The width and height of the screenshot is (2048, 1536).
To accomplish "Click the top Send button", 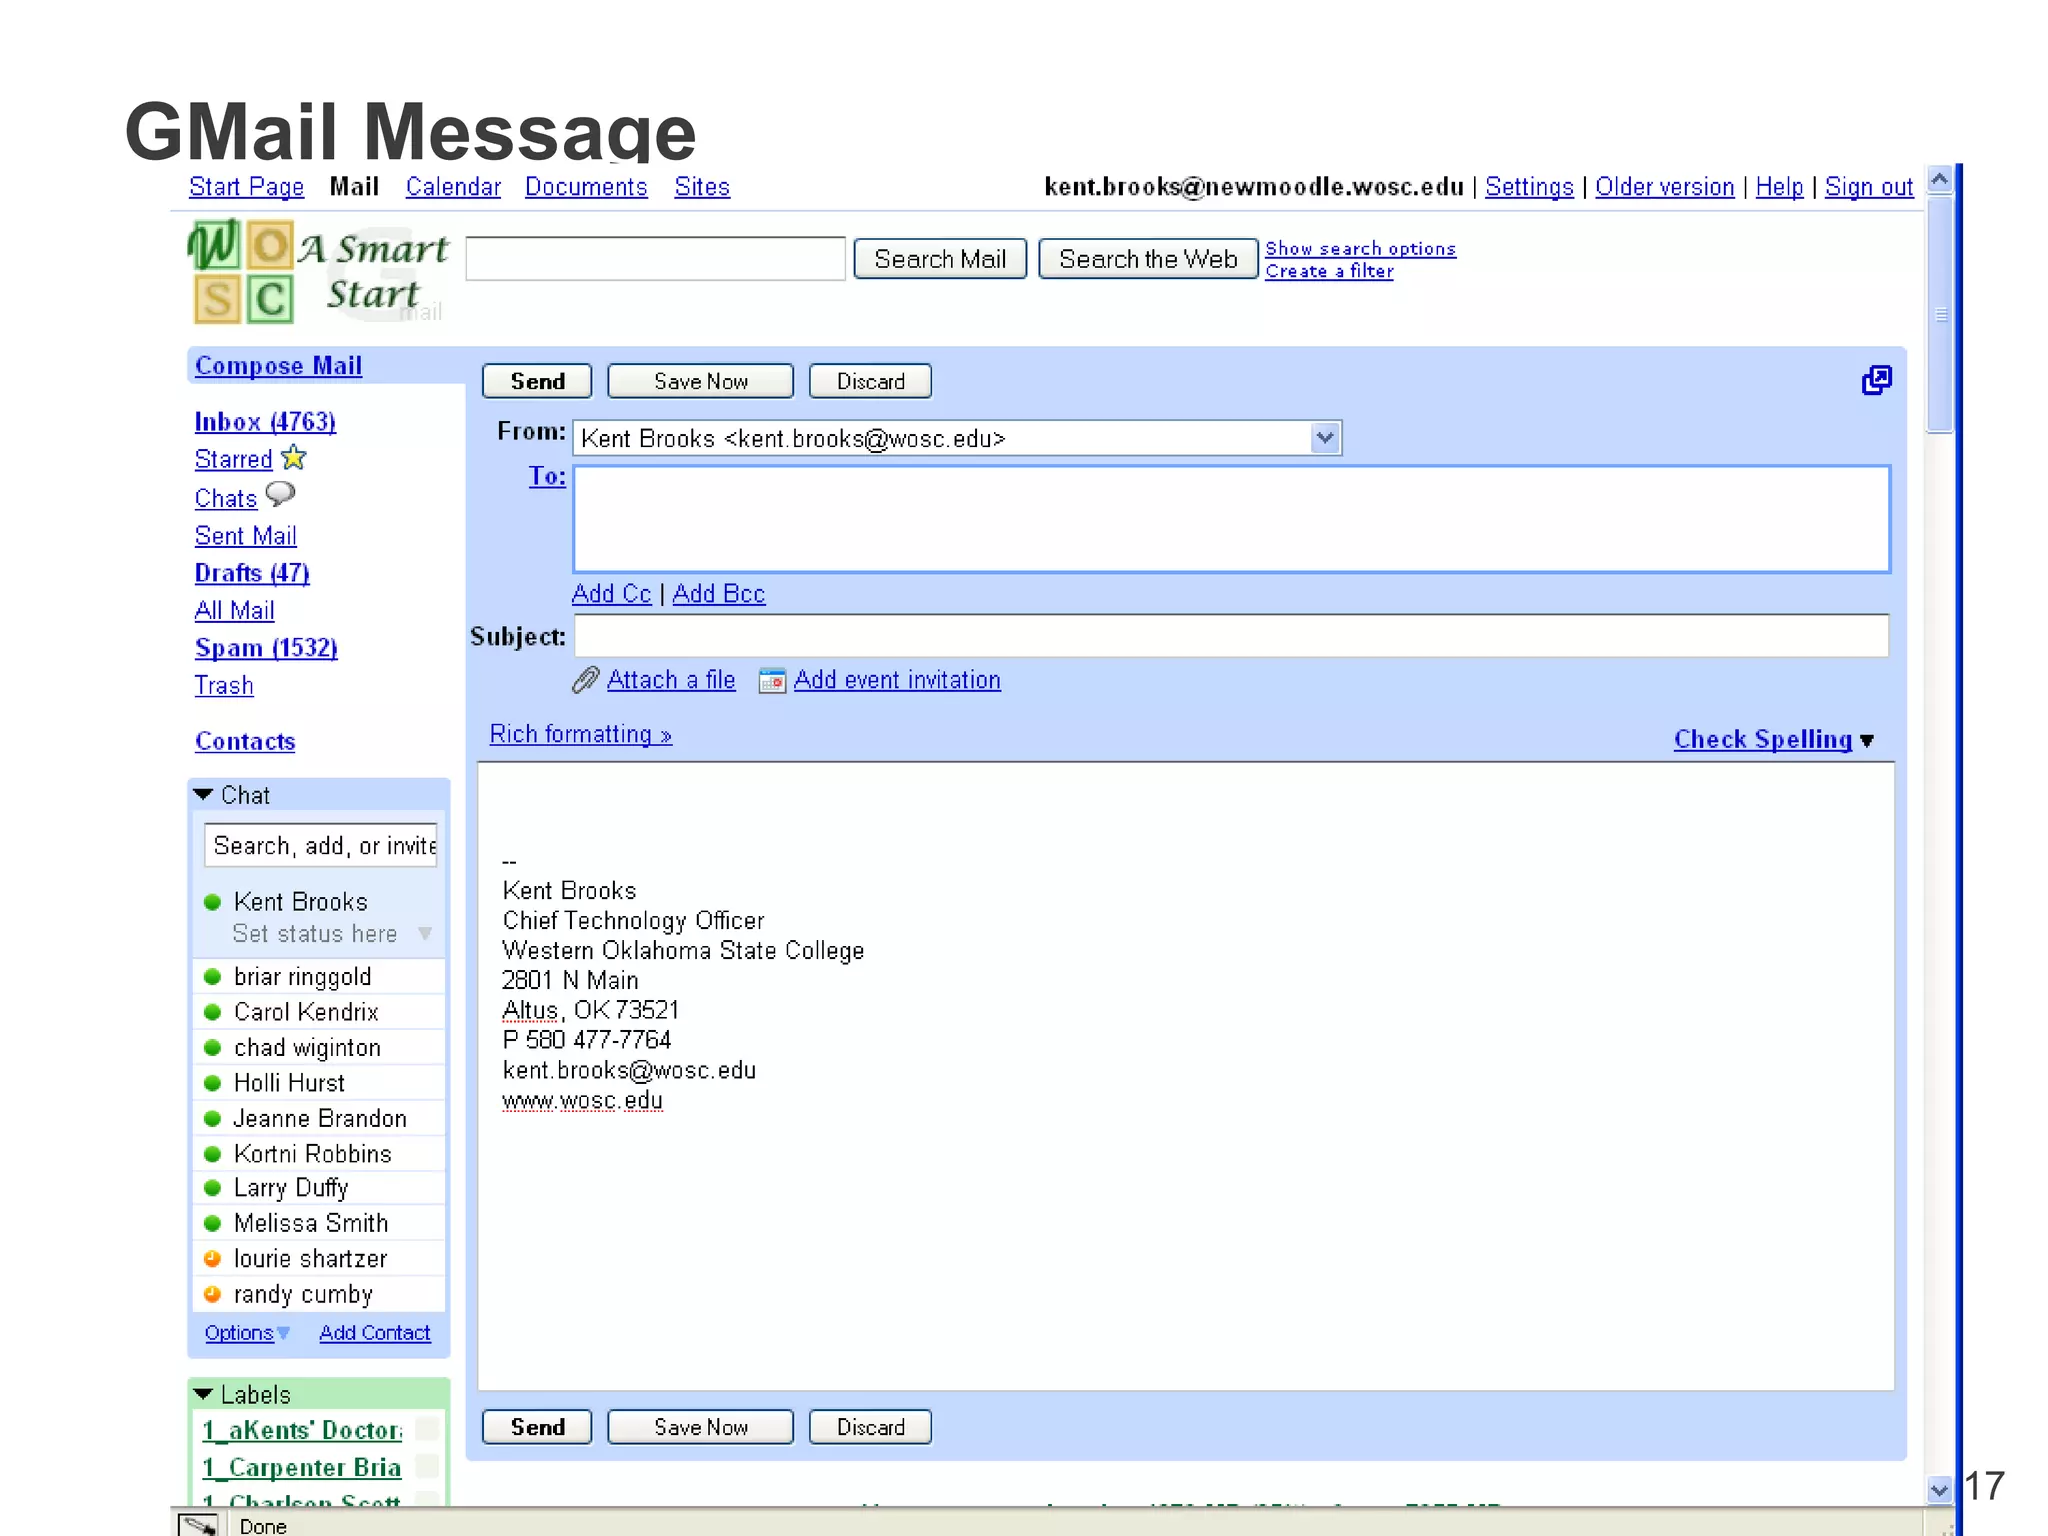I will (537, 381).
